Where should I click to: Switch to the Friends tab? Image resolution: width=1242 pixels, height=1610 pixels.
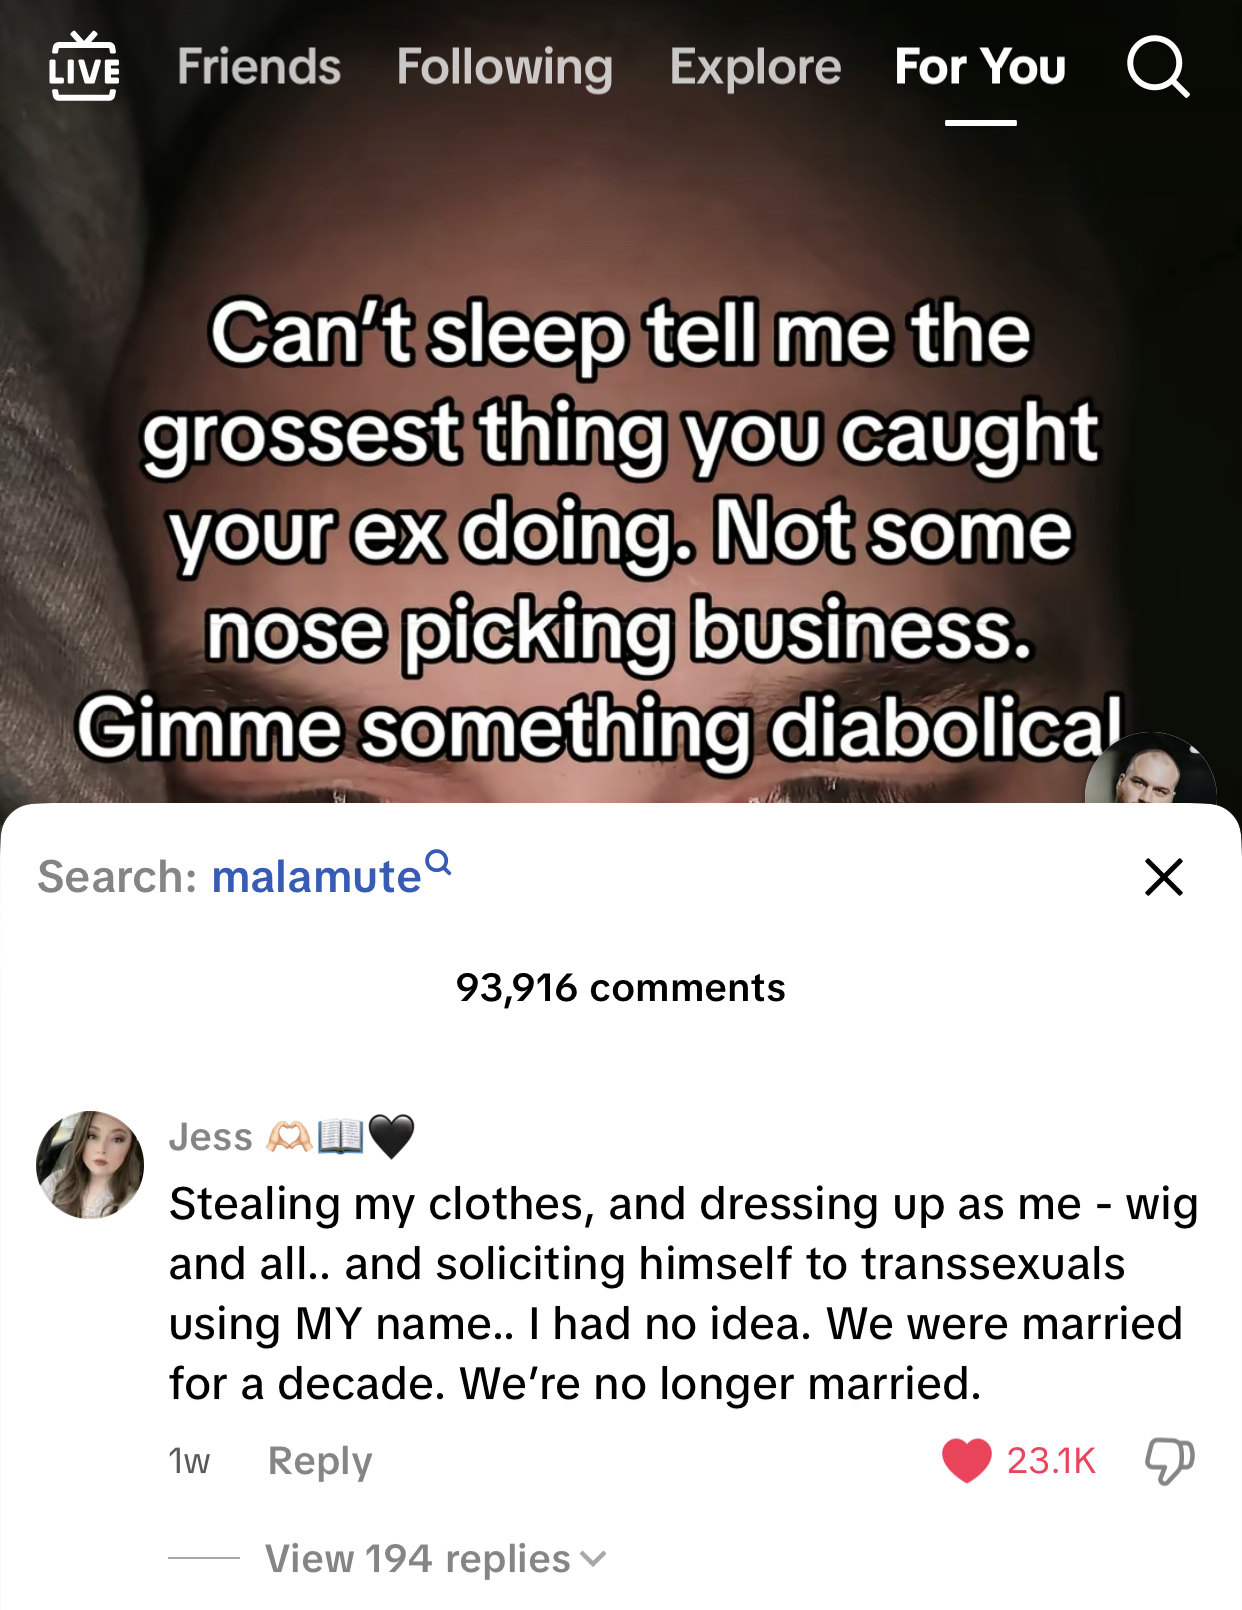(259, 67)
